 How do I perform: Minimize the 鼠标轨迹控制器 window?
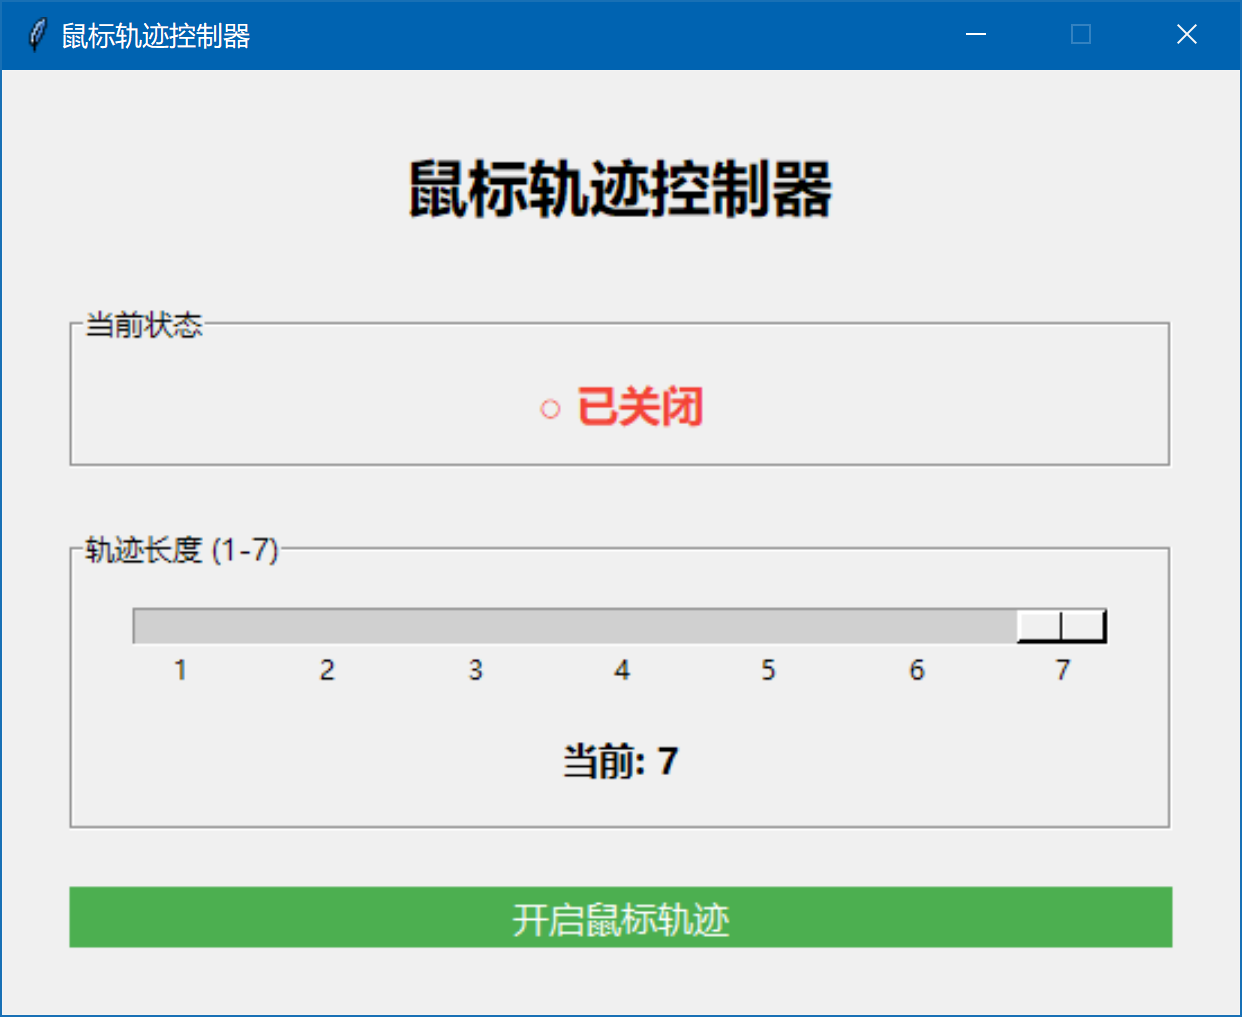(976, 35)
